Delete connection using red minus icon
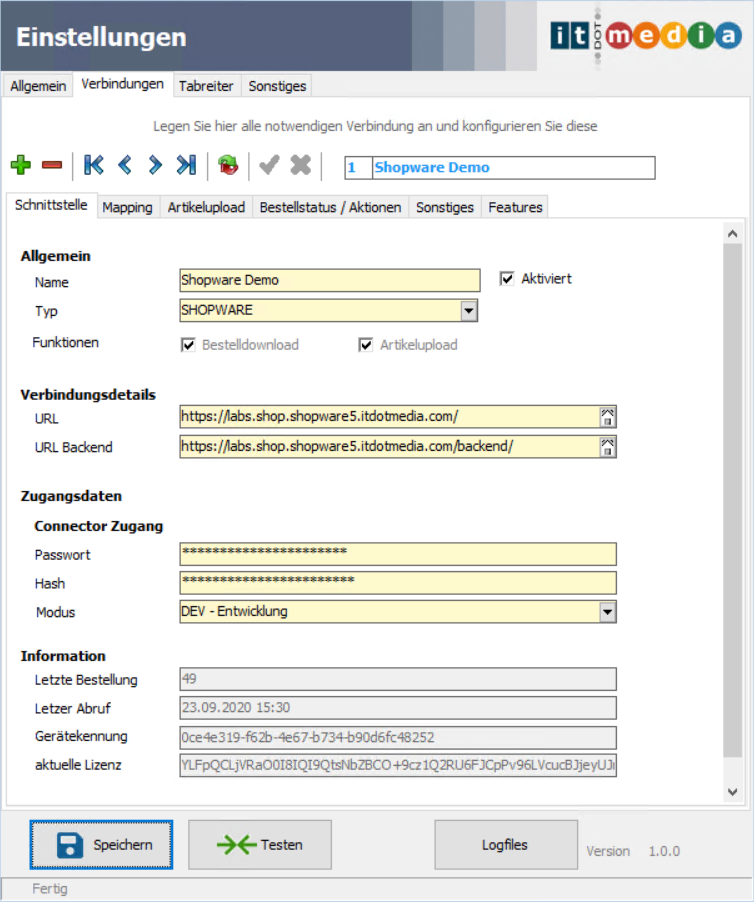This screenshot has height=902, width=754. point(52,166)
